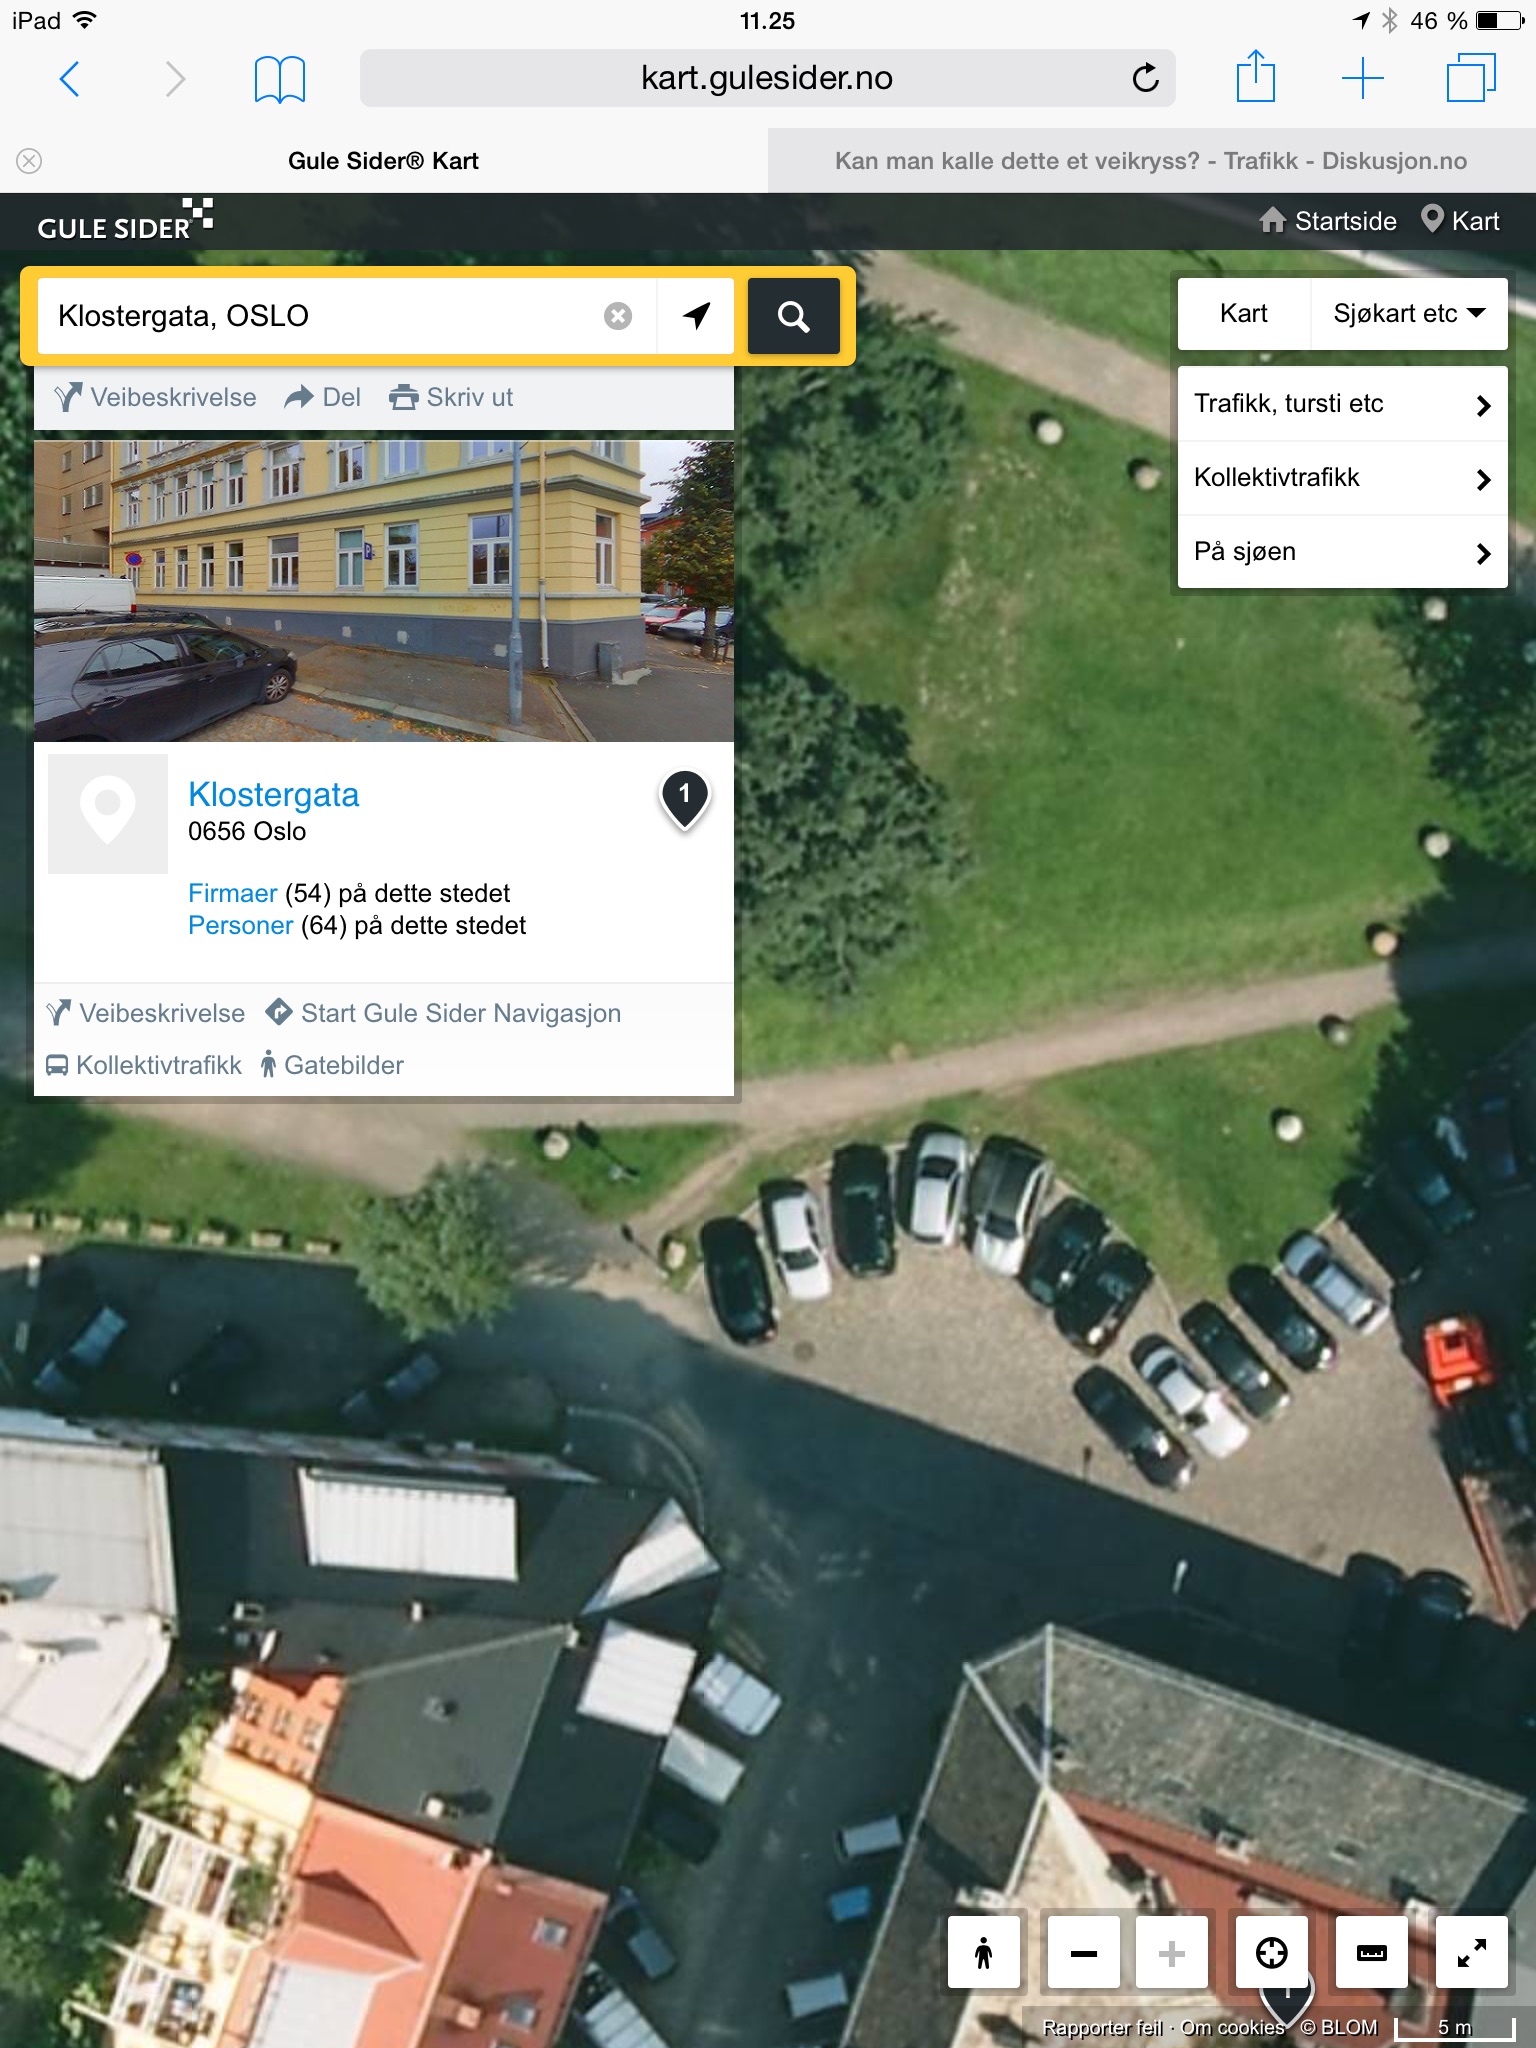Open the Kart link in header
This screenshot has height=2048, width=1536.
coord(1460,221)
